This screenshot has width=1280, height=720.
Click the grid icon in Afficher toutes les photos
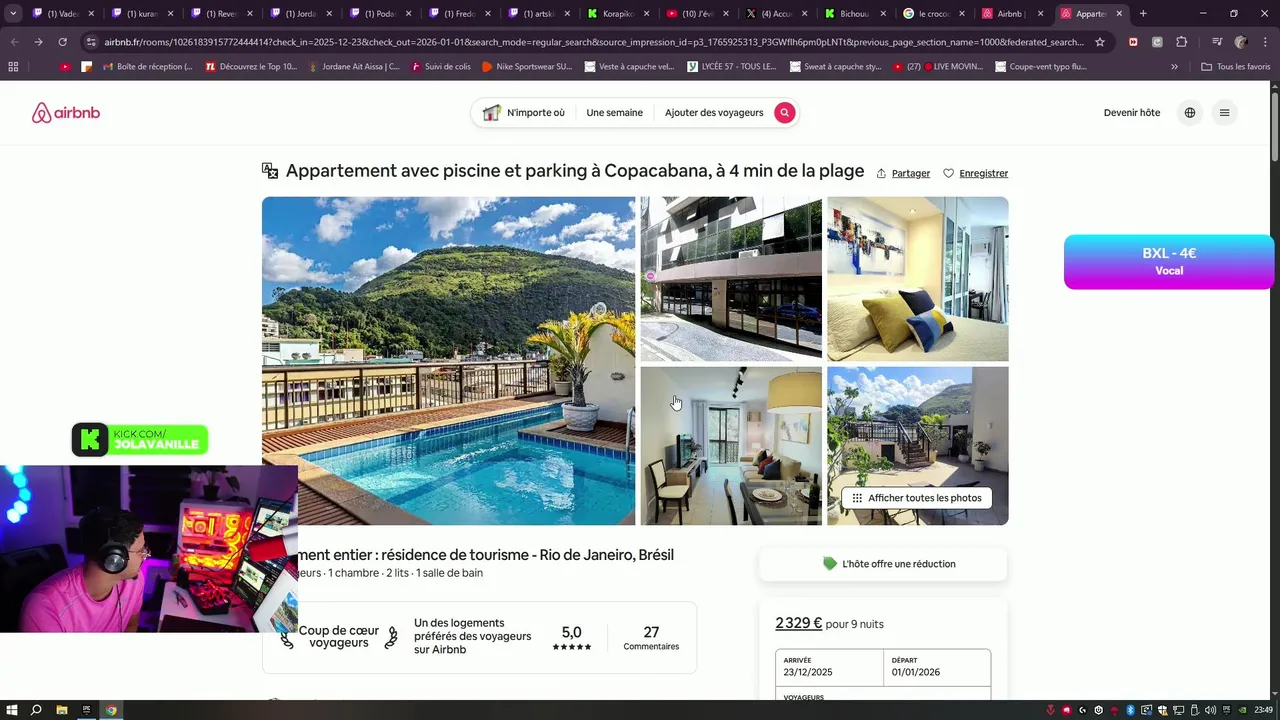(857, 498)
